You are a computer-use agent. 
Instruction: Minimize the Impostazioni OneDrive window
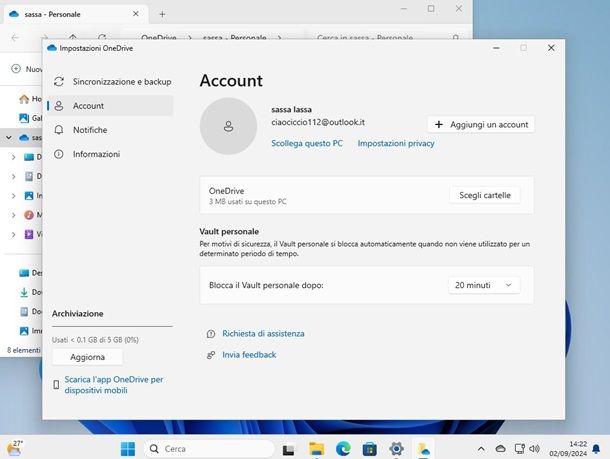pos(496,48)
